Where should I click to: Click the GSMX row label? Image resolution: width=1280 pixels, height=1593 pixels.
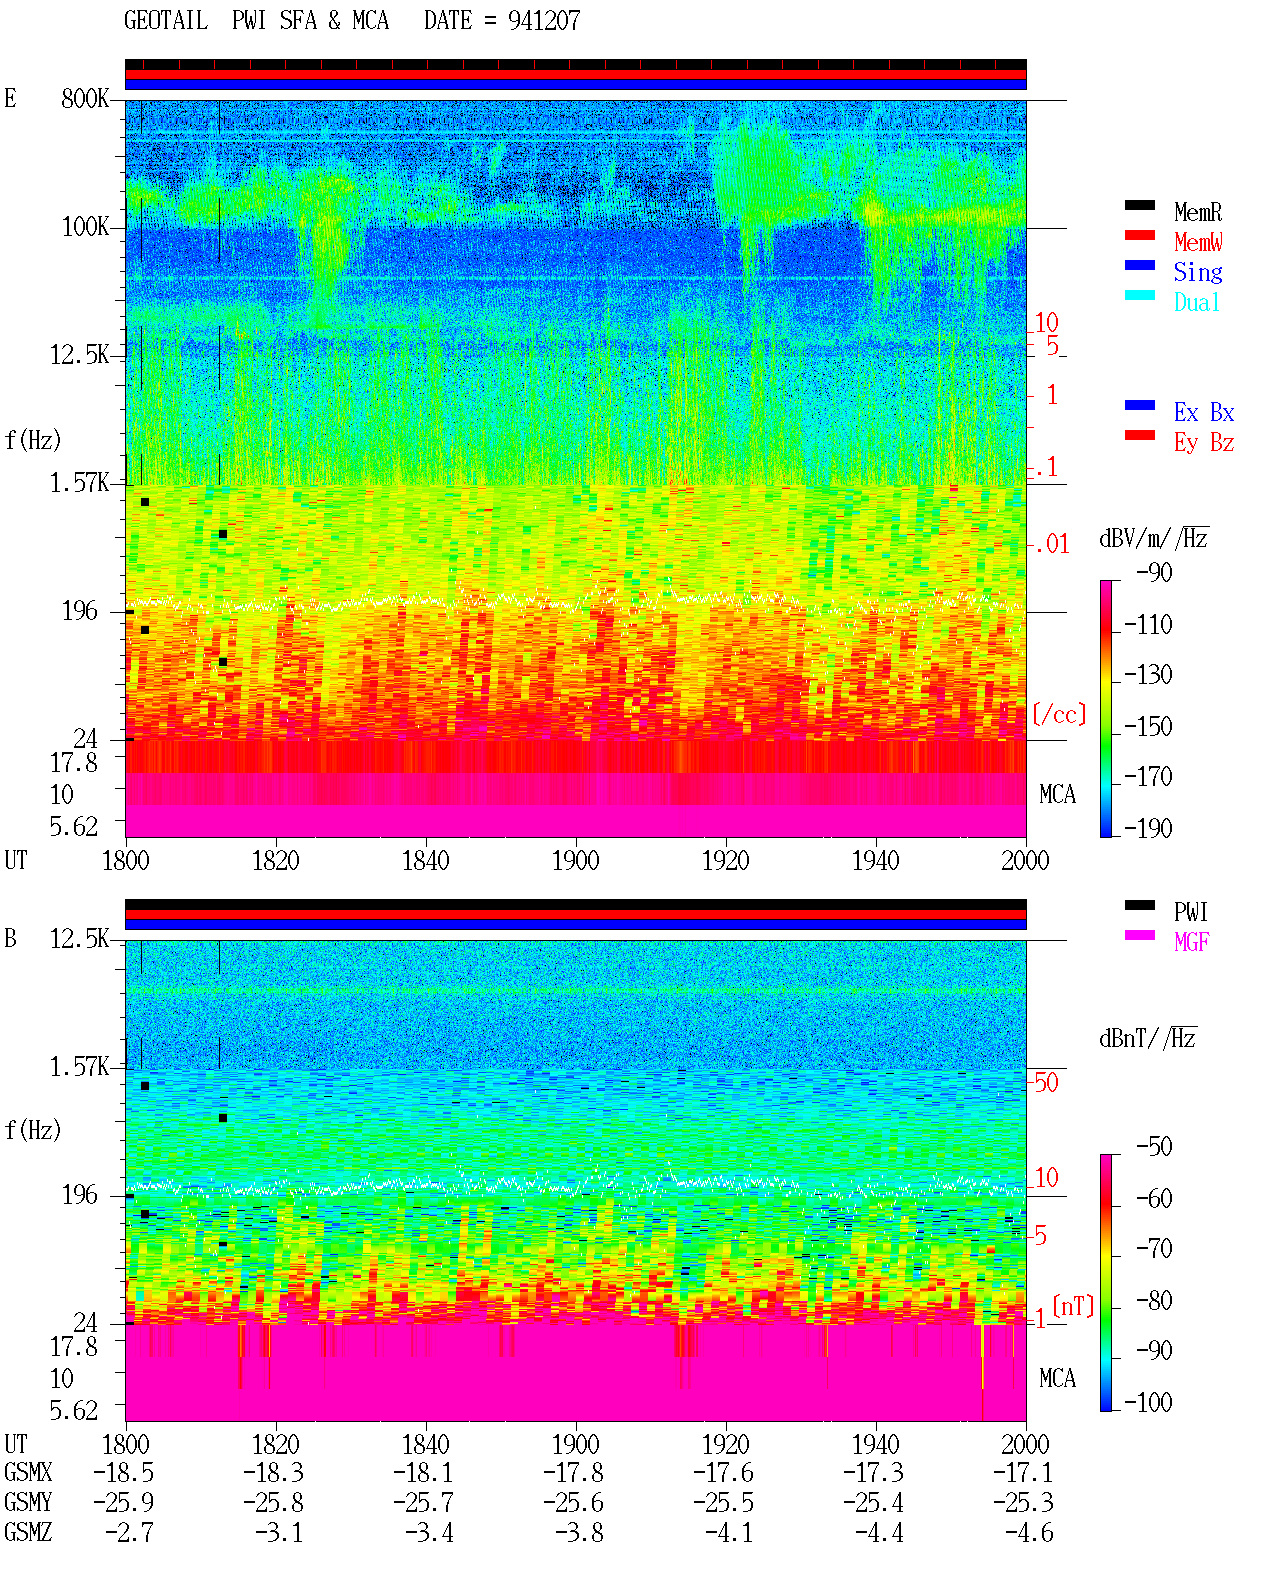click(x=28, y=1472)
